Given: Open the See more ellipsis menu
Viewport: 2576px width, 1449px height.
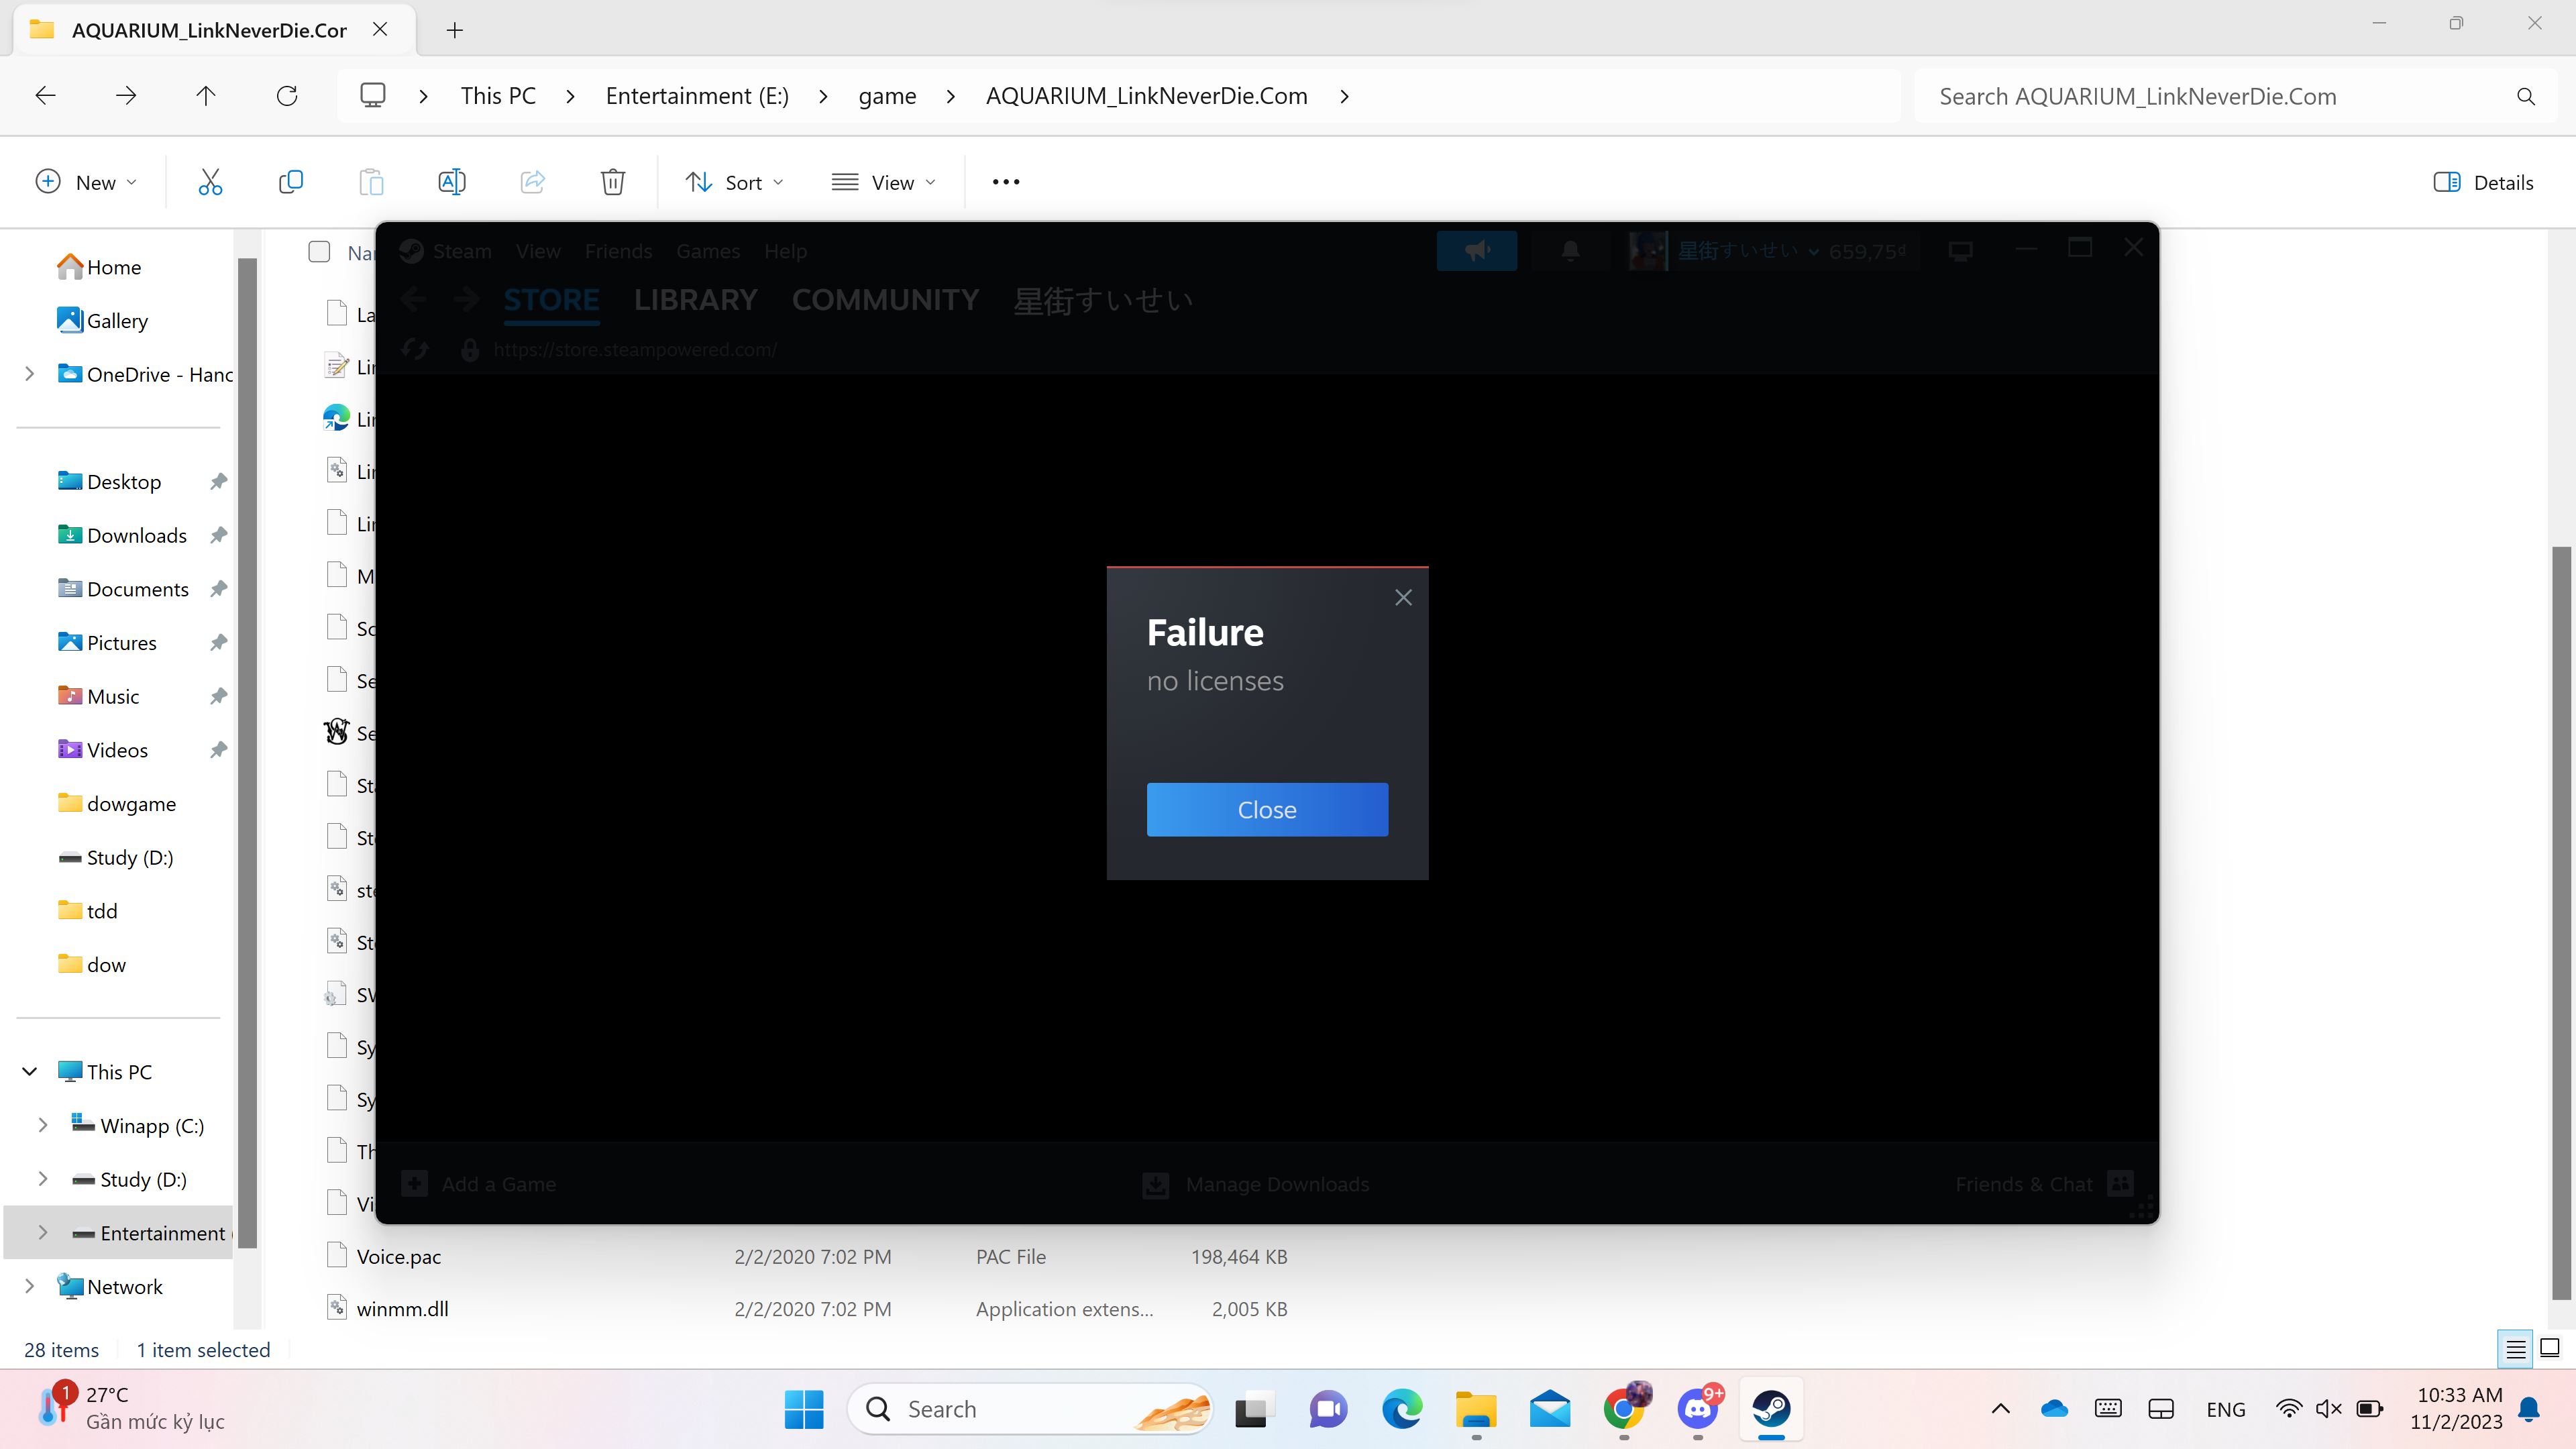Looking at the screenshot, I should [1006, 182].
